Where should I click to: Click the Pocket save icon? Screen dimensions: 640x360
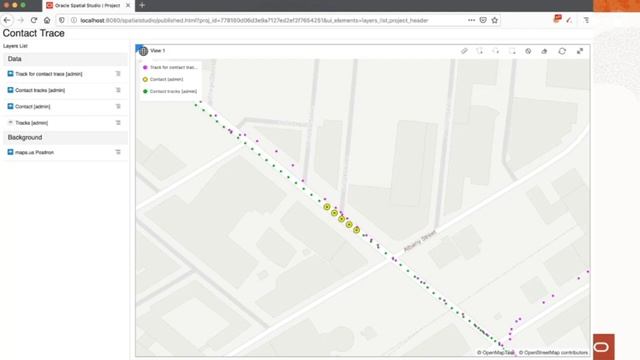pos(483,20)
